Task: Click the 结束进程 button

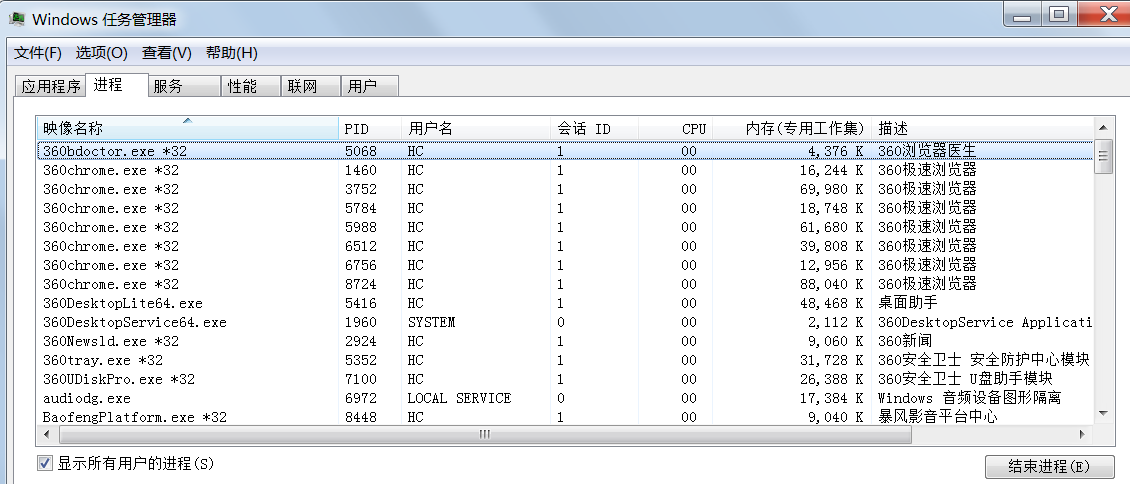Action: point(1049,466)
